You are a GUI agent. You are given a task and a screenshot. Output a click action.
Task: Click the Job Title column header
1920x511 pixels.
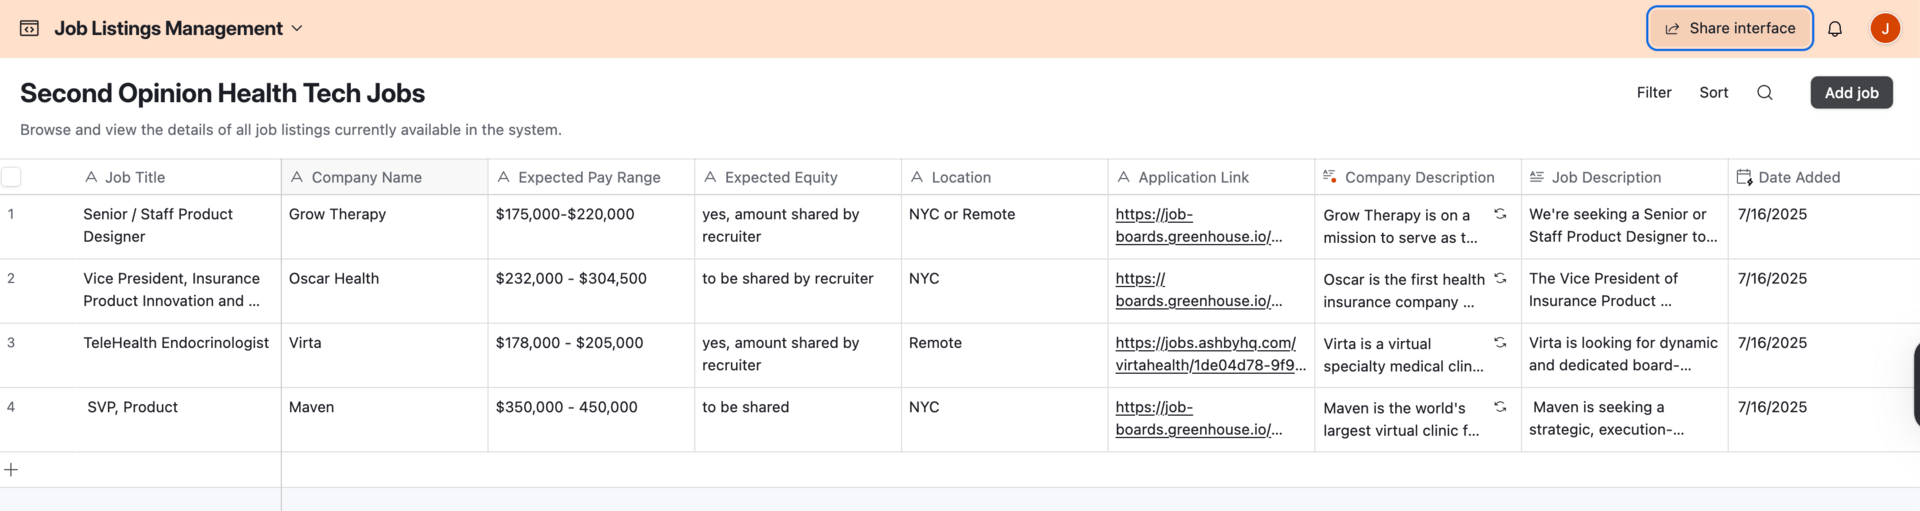pos(180,177)
